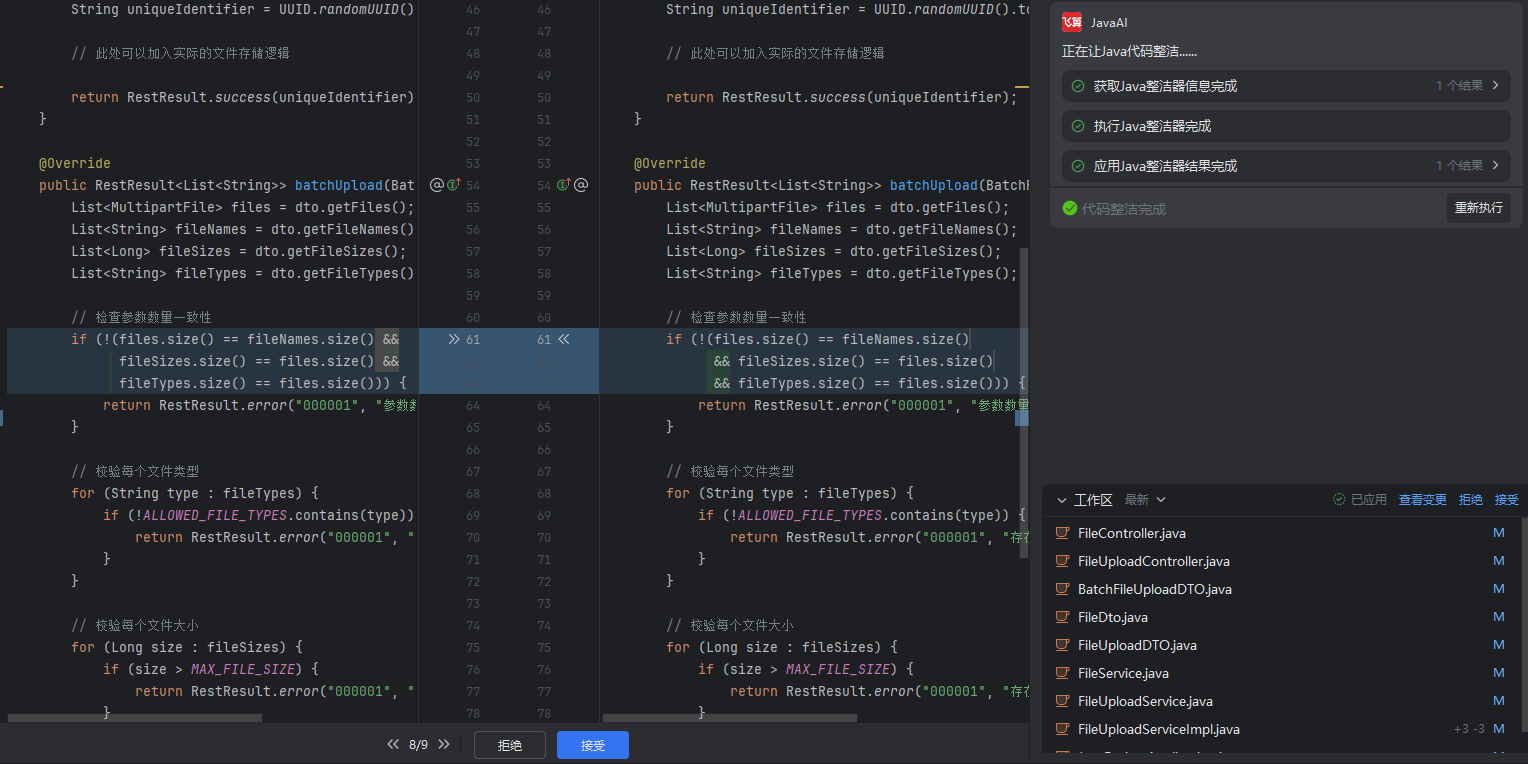This screenshot has height=764, width=1528.
Task: Expand 获取Java整洁器信息完成 result chevron
Action: pyautogui.click(x=1495, y=86)
